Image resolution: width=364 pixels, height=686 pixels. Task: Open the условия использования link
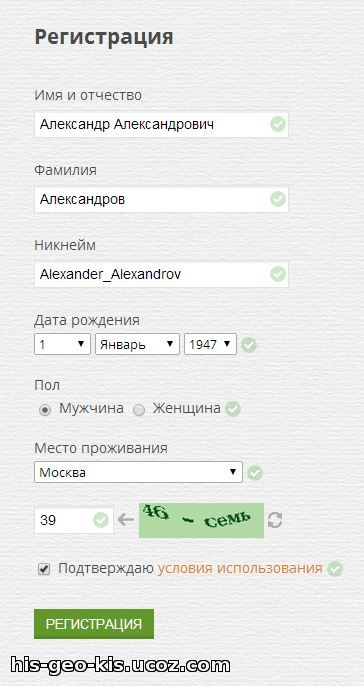coord(240,569)
